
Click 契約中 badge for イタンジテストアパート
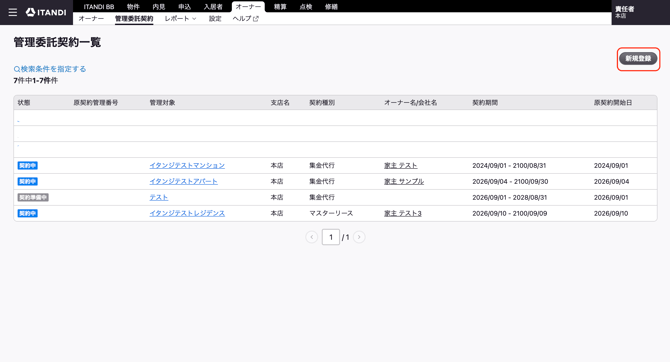click(x=28, y=182)
